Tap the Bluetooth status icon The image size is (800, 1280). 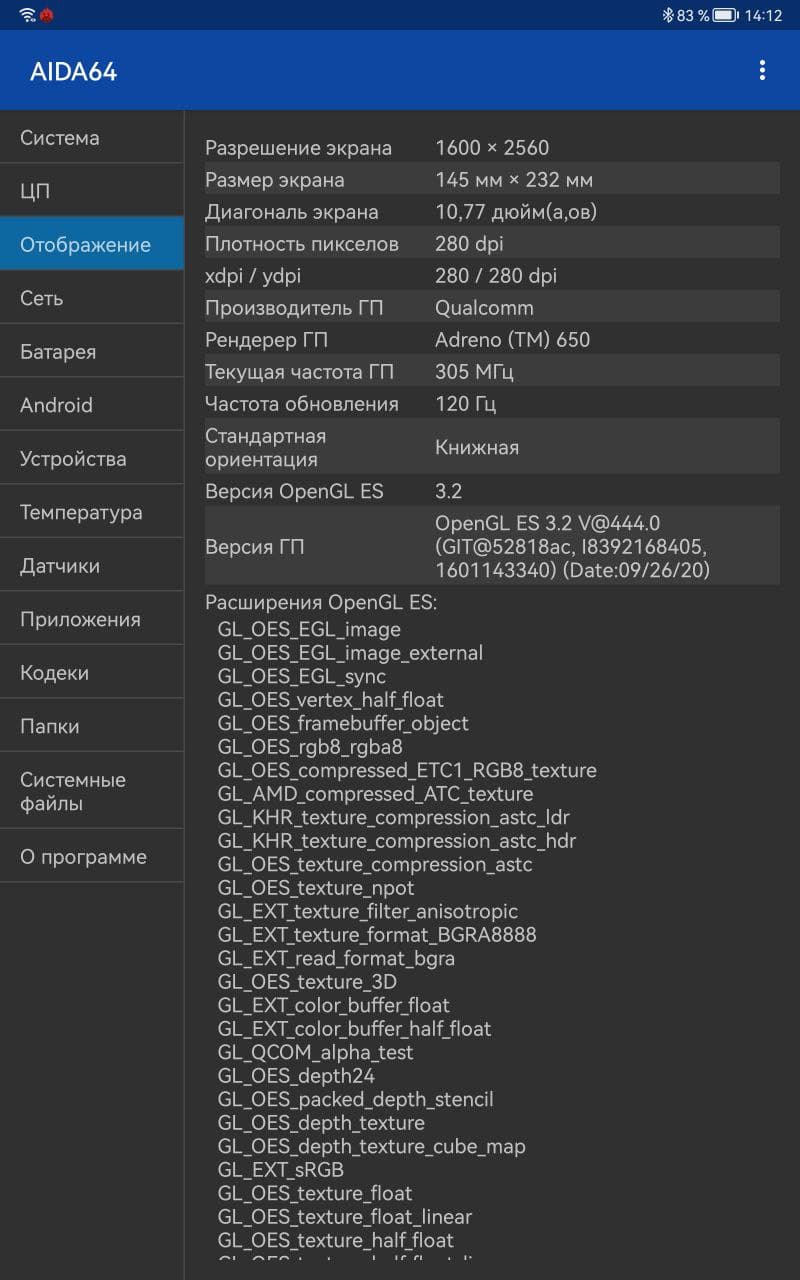click(667, 15)
